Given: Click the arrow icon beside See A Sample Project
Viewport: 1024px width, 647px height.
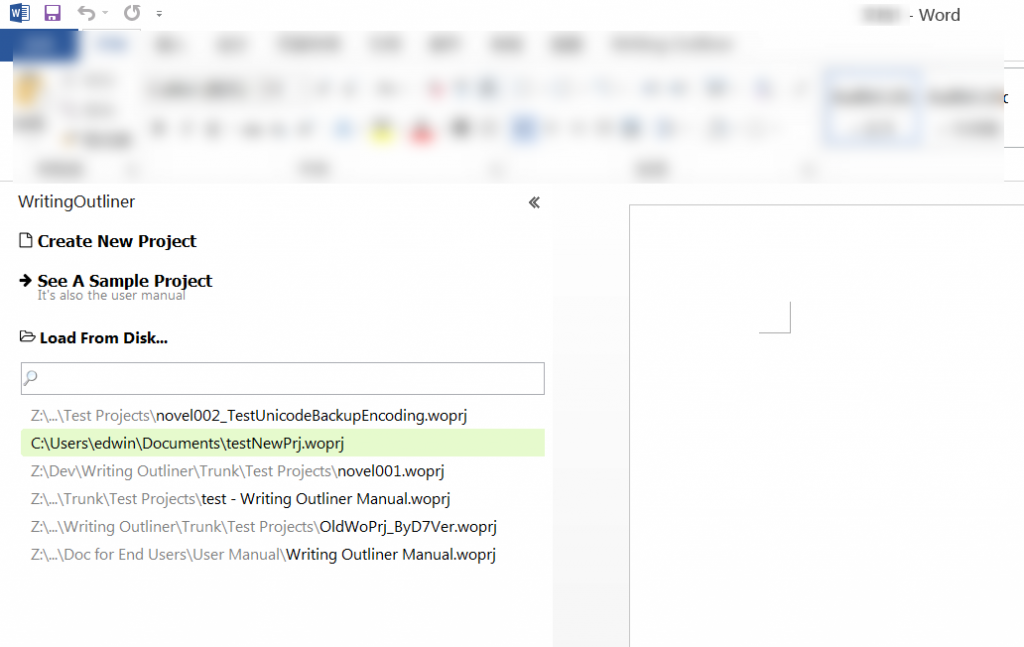Looking at the screenshot, I should point(23,281).
